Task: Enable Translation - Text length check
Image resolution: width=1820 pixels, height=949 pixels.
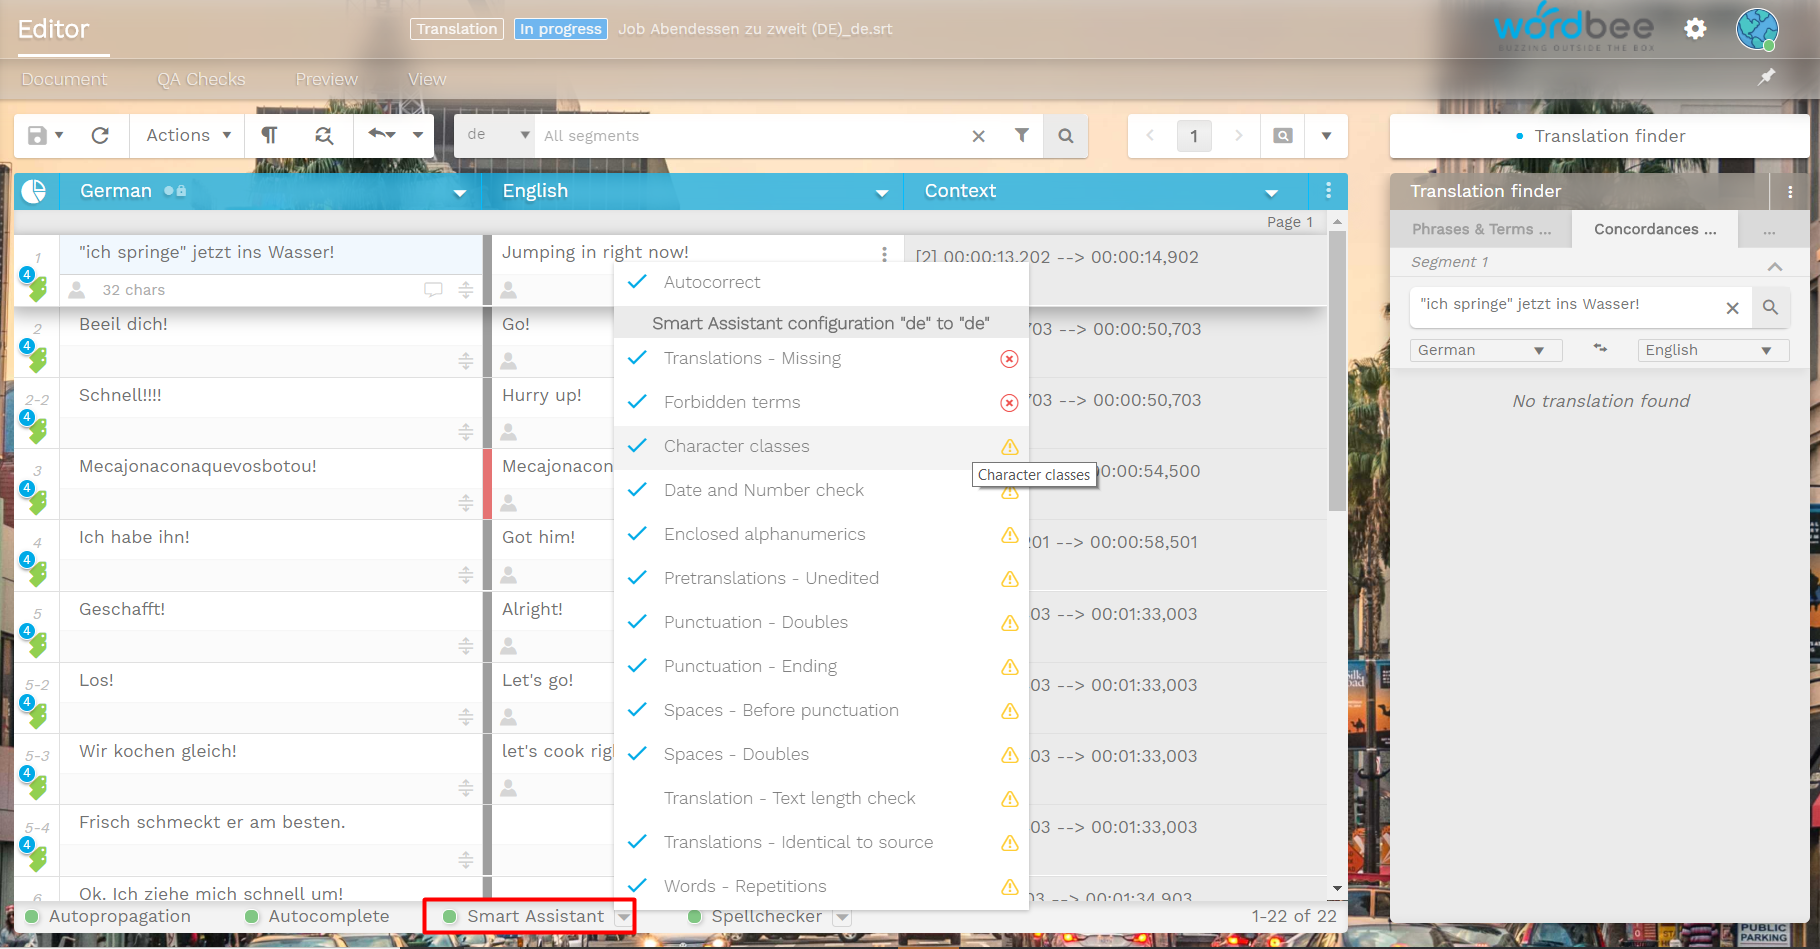Action: (637, 798)
